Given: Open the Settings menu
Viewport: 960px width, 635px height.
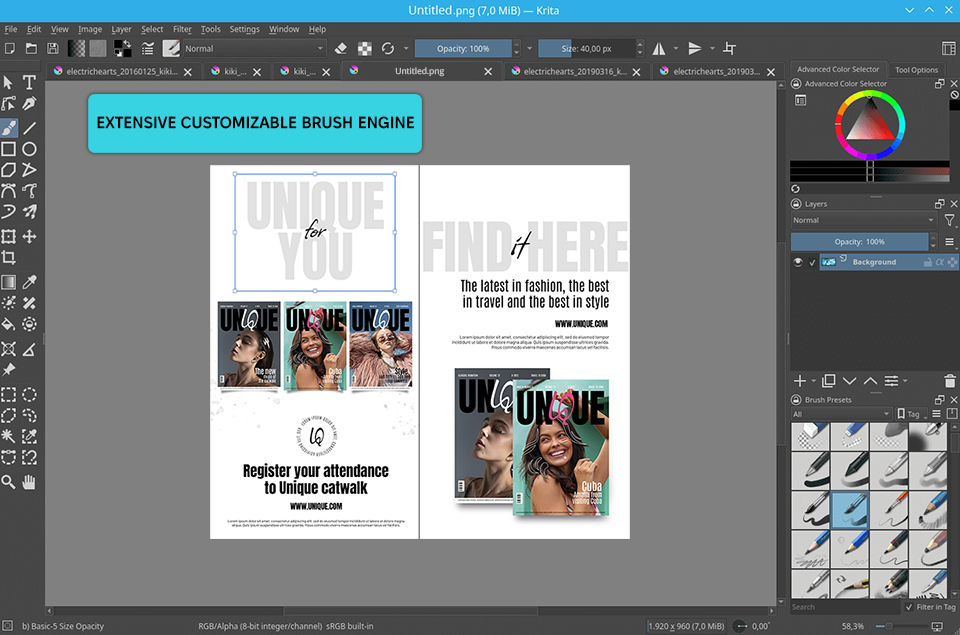Looking at the screenshot, I should pyautogui.click(x=244, y=29).
